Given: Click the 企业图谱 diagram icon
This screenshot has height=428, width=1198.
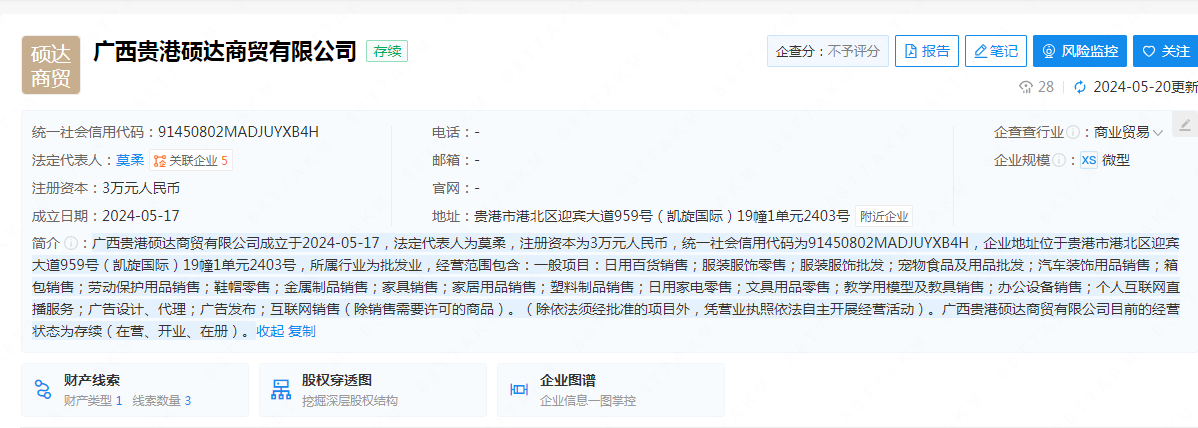Looking at the screenshot, I should coord(519,390).
